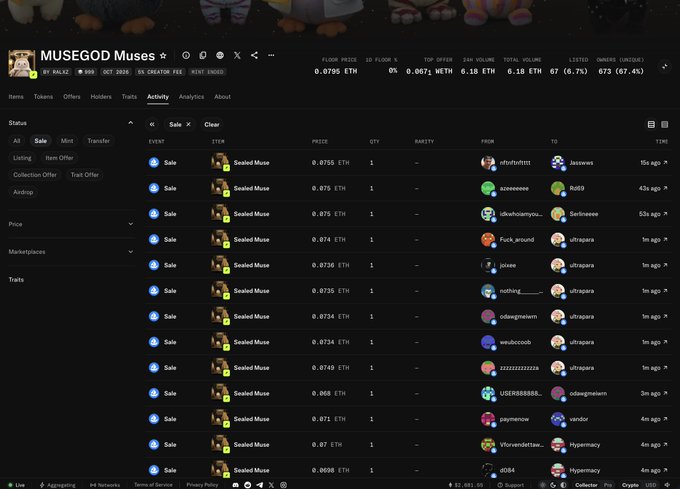Toggle the Listing status filter
The image size is (680, 489).
click(x=22, y=158)
